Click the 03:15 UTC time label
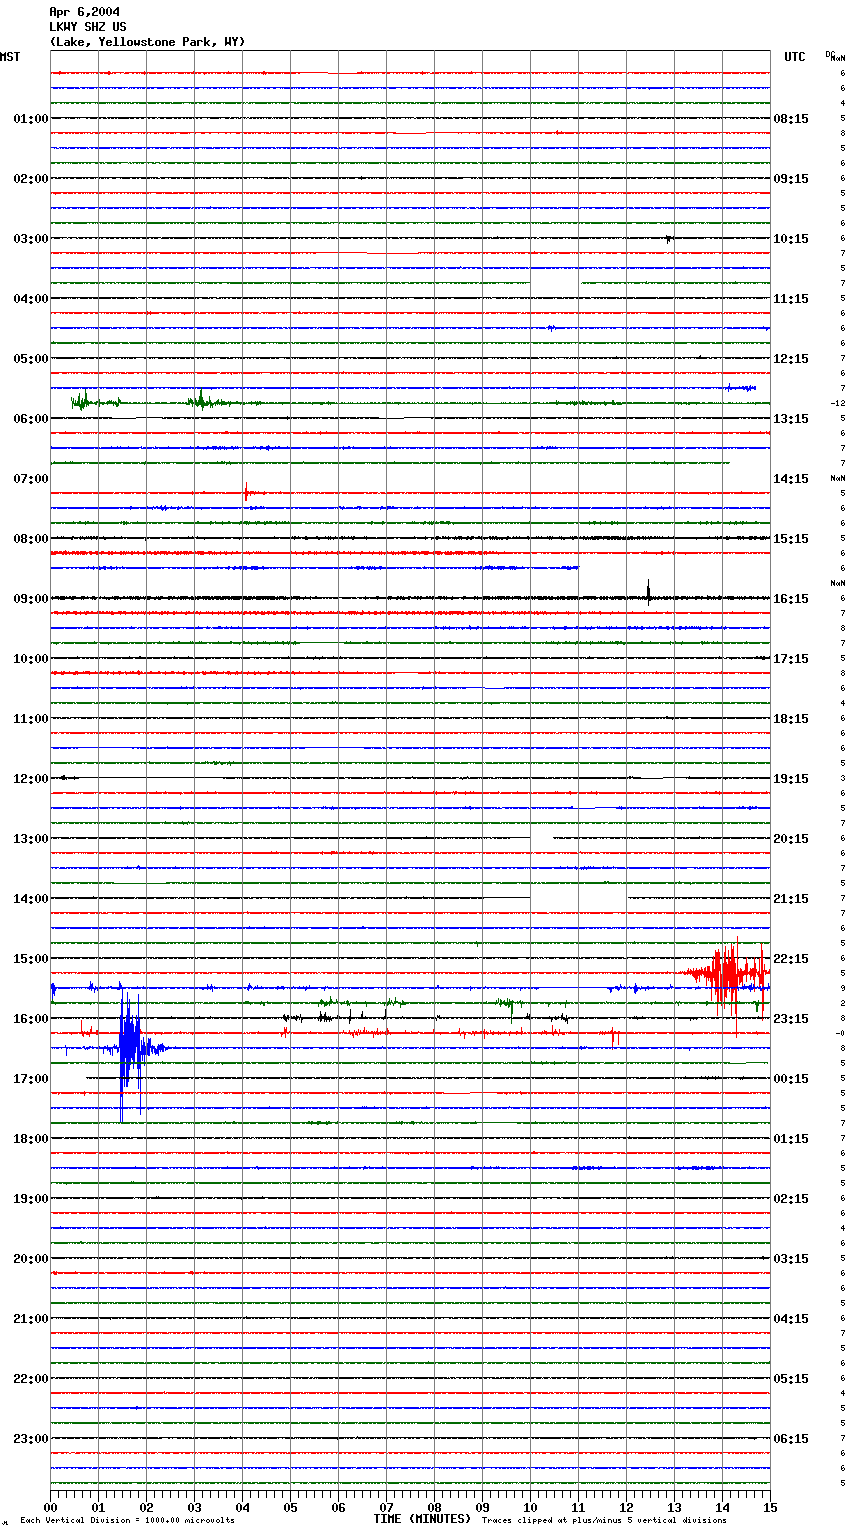The image size is (850, 1534). [791, 1259]
